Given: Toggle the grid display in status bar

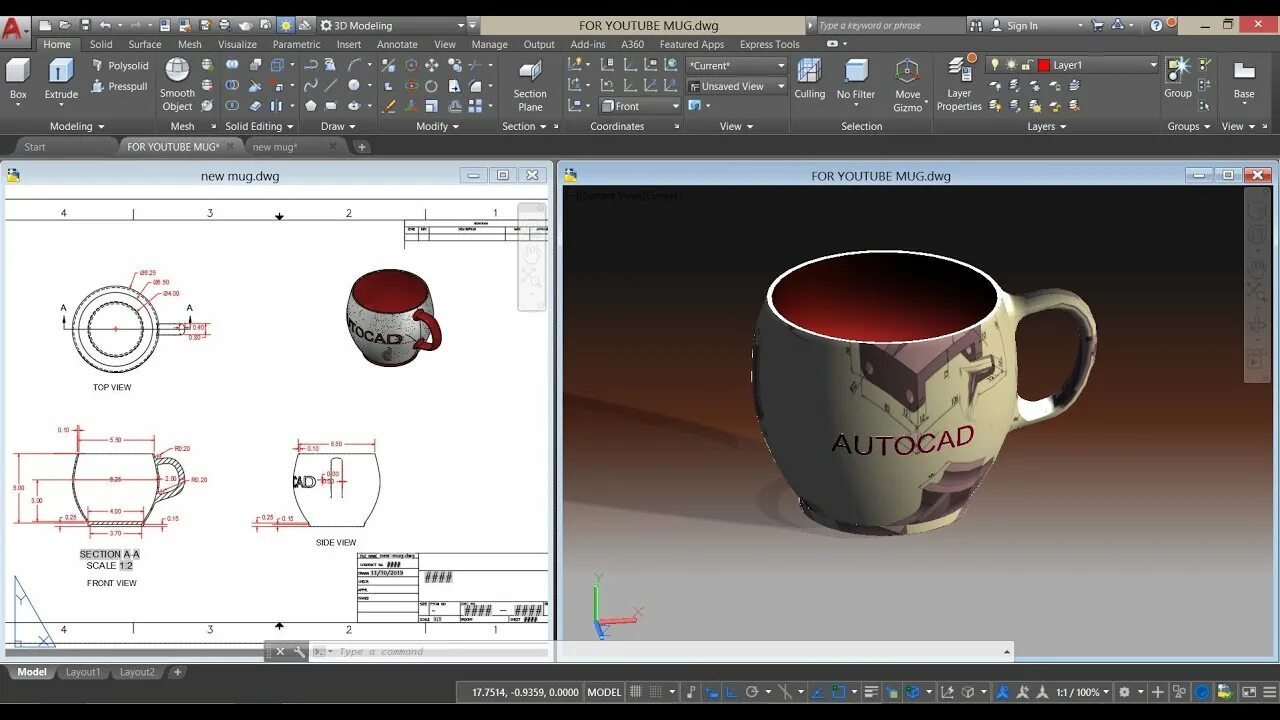Looking at the screenshot, I should pos(635,692).
